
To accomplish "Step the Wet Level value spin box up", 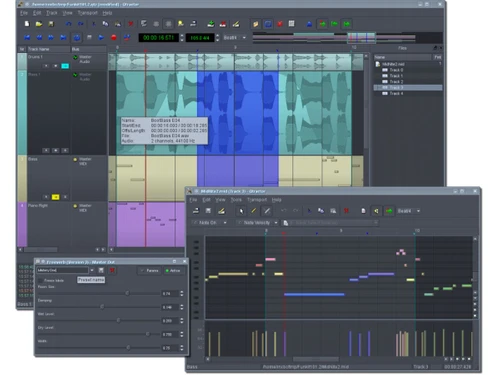I will [x=182, y=319].
